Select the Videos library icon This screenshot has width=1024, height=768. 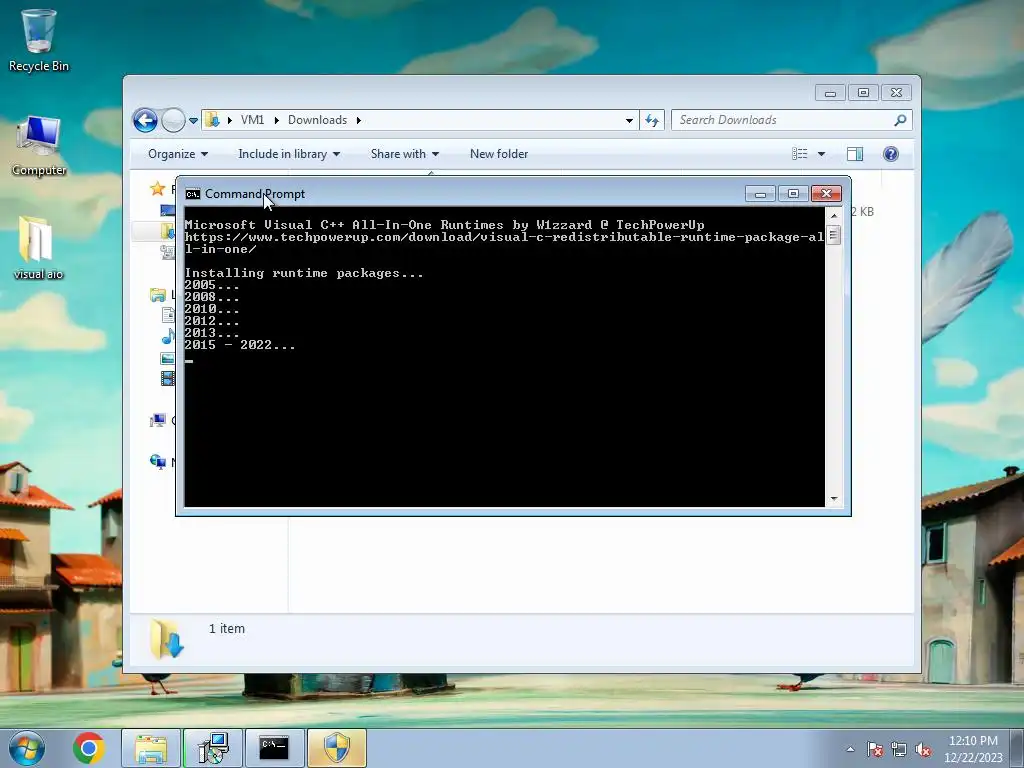click(x=168, y=378)
